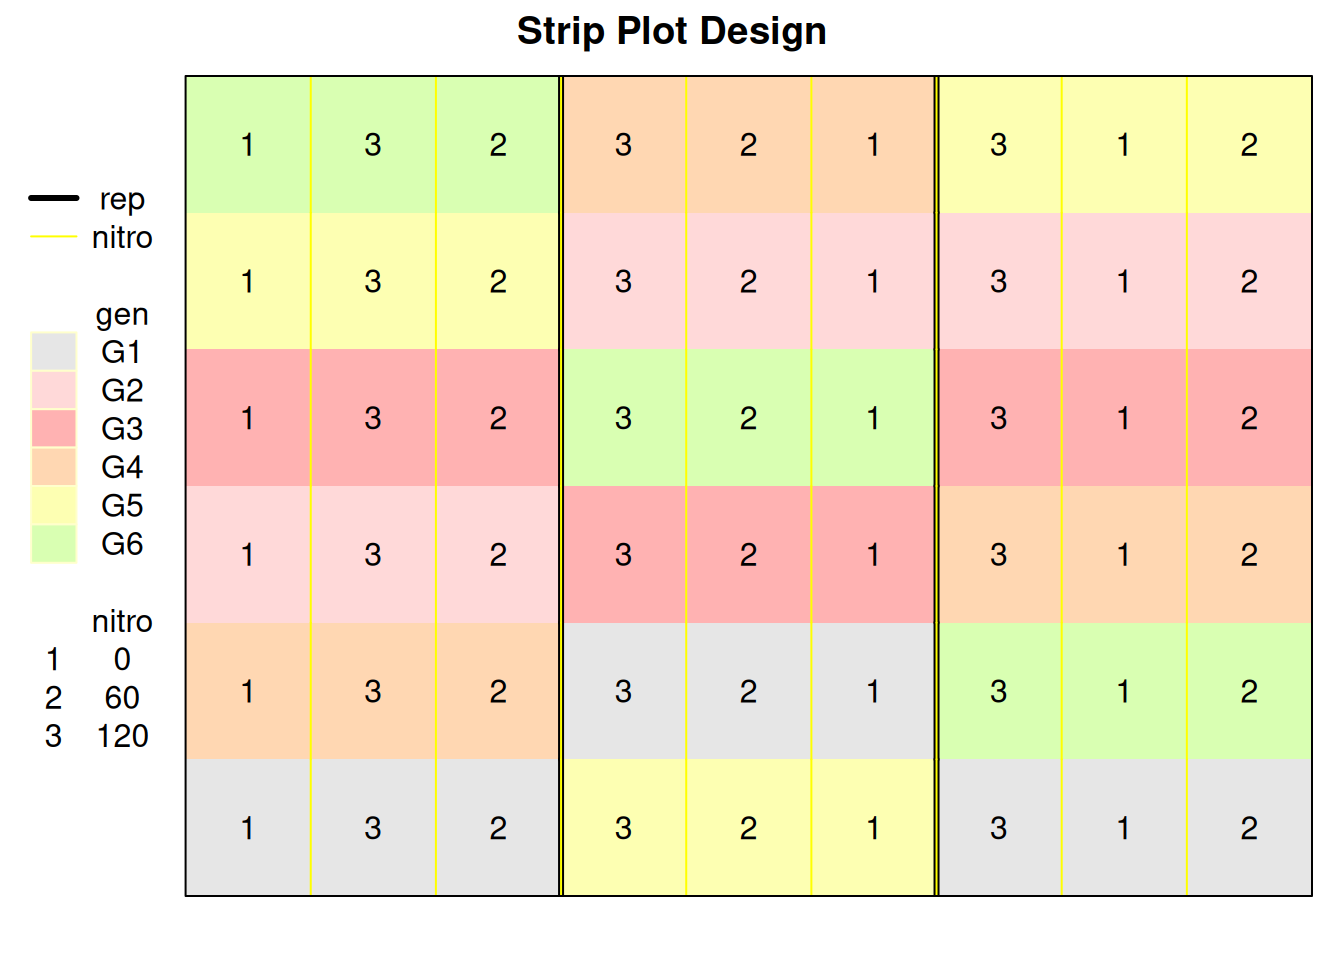Click the nitro level 0 legend entry
The width and height of the screenshot is (1344, 960).
(122, 660)
